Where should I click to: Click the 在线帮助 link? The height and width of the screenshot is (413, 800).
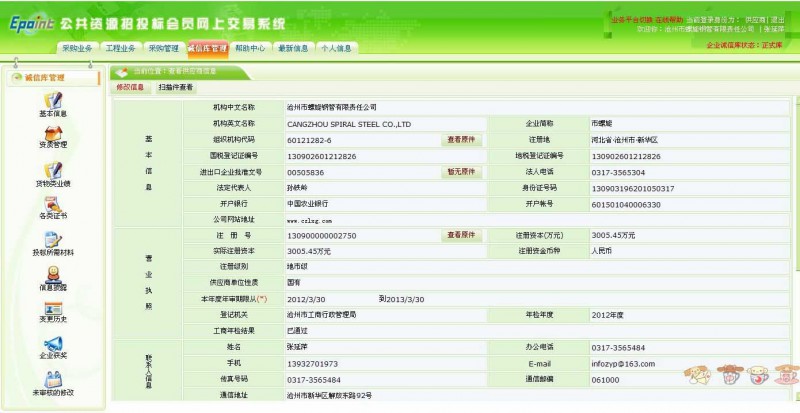coord(668,19)
